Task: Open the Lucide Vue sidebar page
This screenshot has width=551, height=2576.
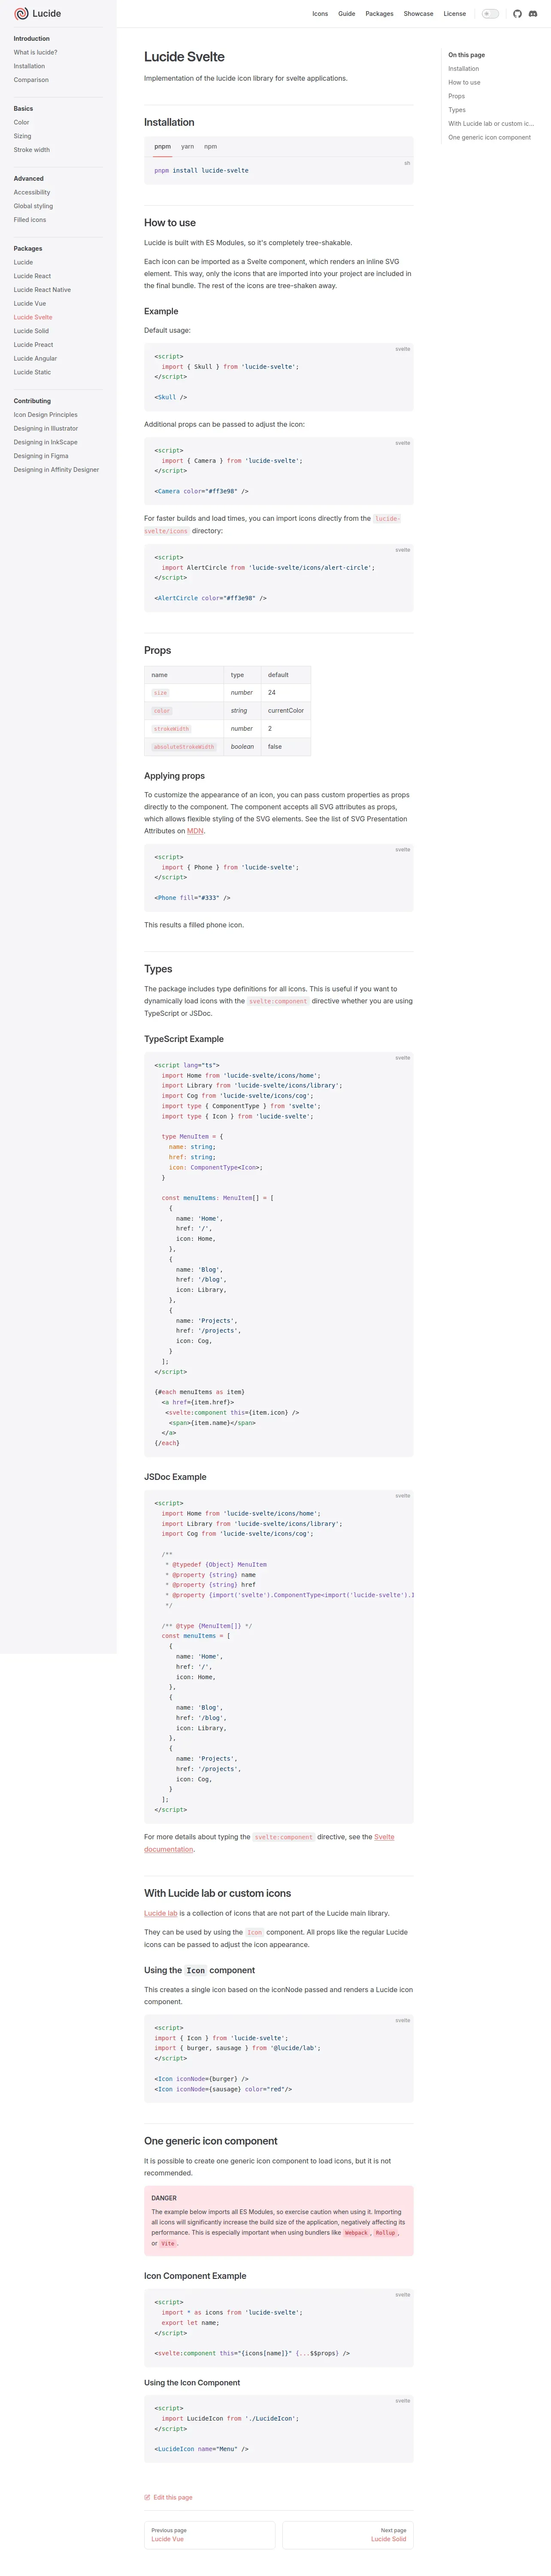Action: click(30, 303)
